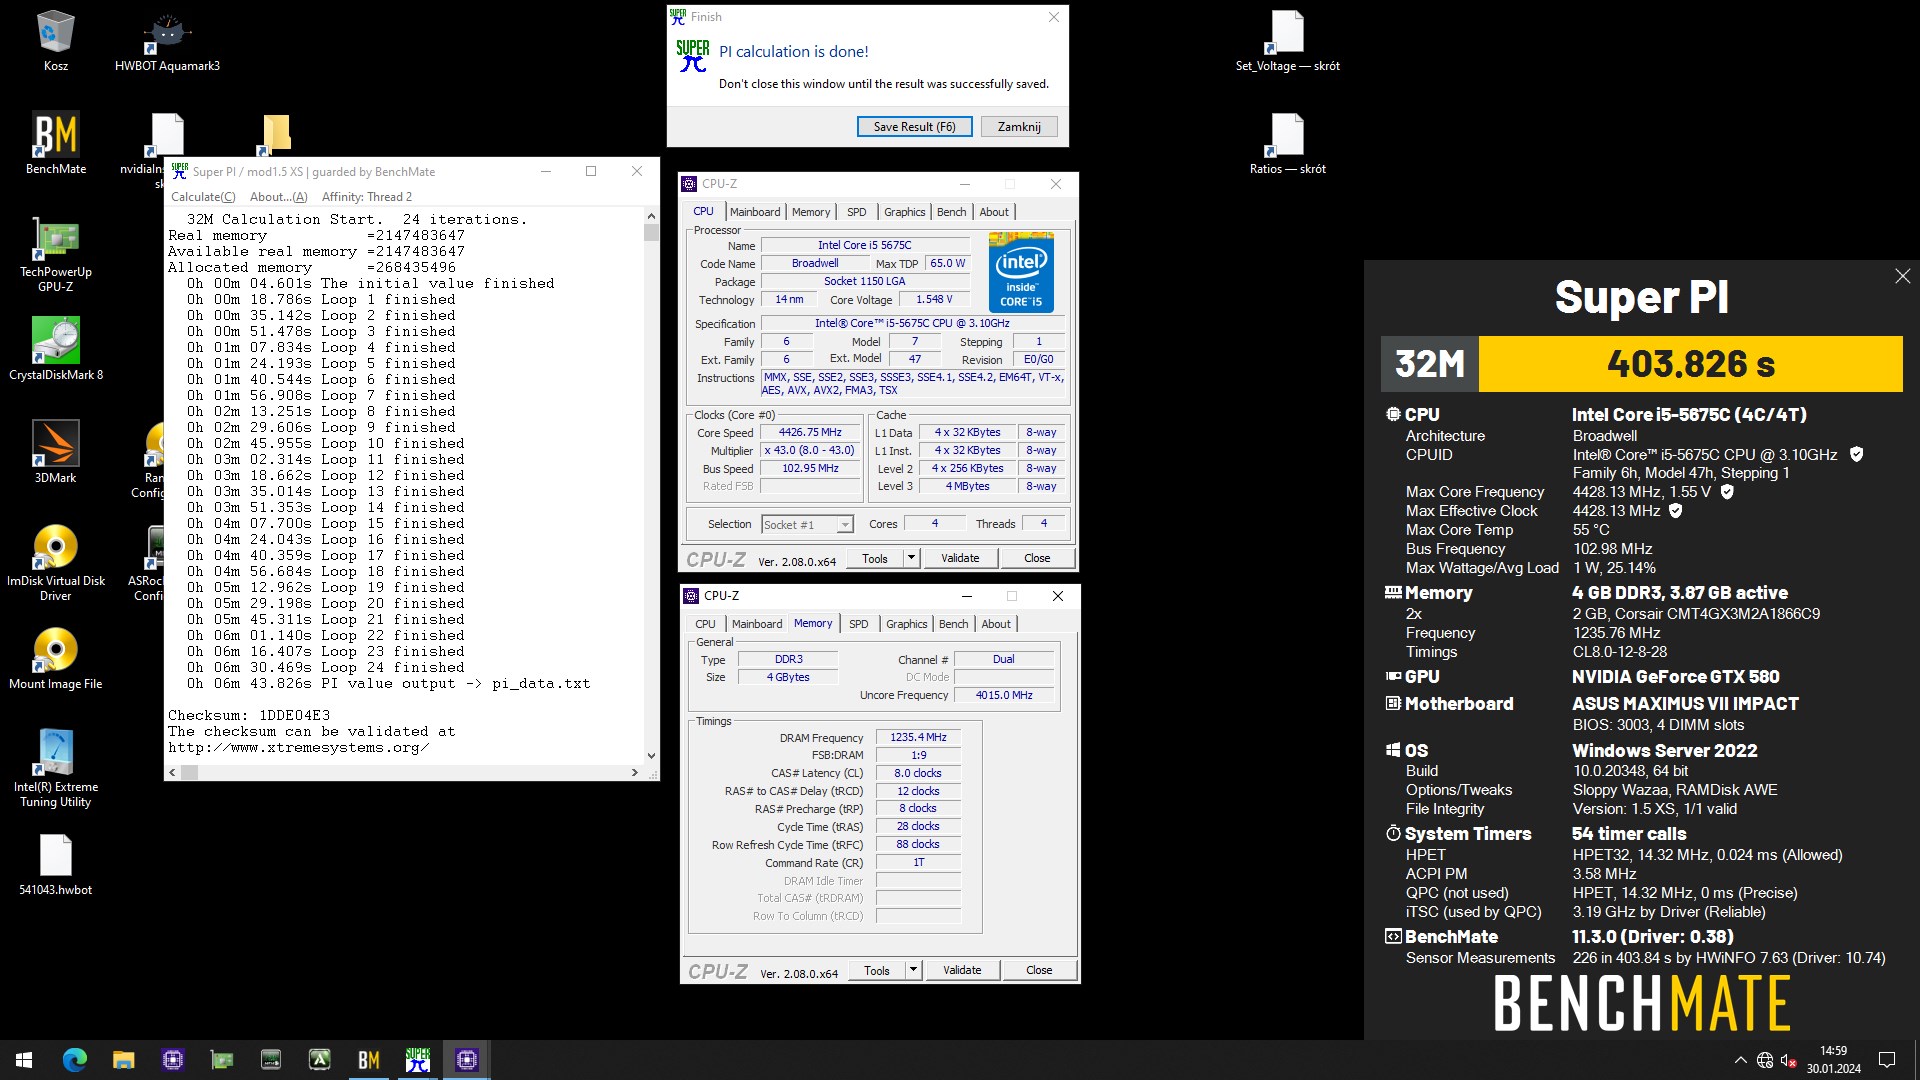
Task: Open SPD tab in top CPU-Z
Action: (x=856, y=212)
